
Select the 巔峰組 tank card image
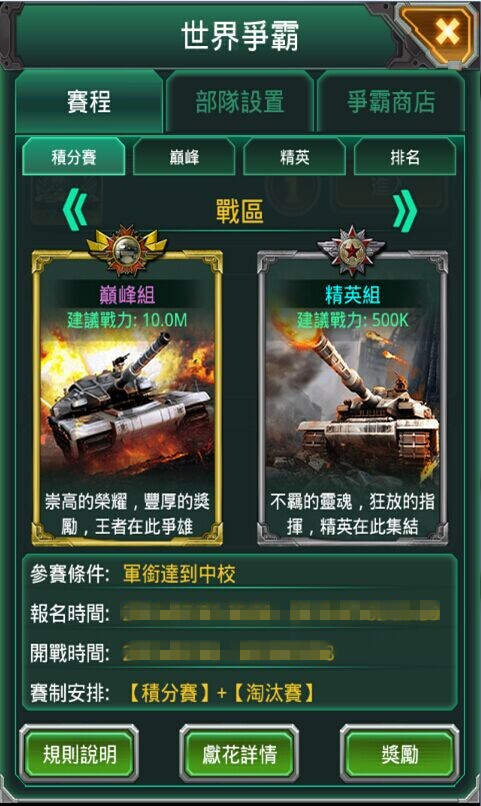click(x=127, y=398)
